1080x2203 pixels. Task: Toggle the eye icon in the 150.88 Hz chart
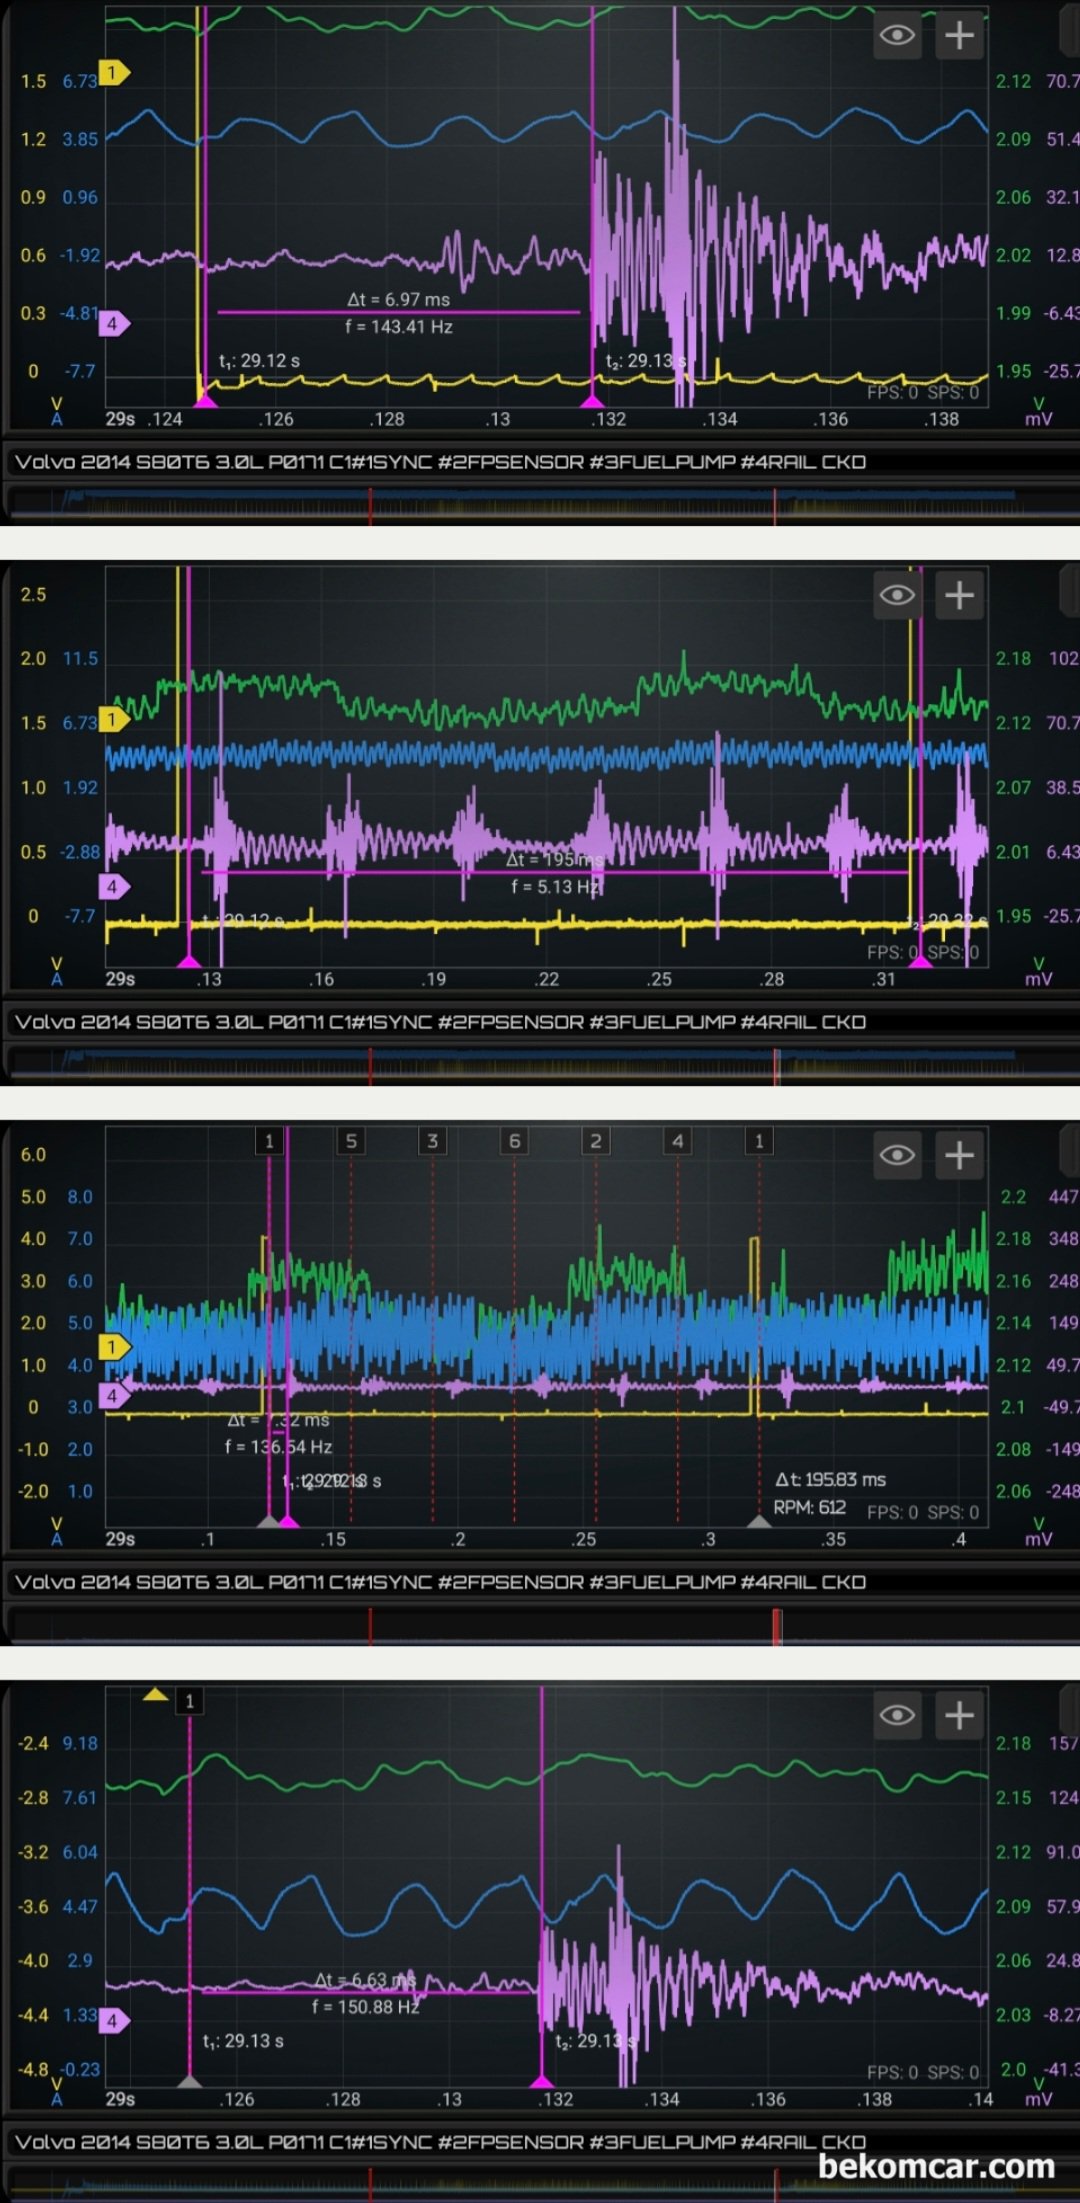tap(897, 1716)
